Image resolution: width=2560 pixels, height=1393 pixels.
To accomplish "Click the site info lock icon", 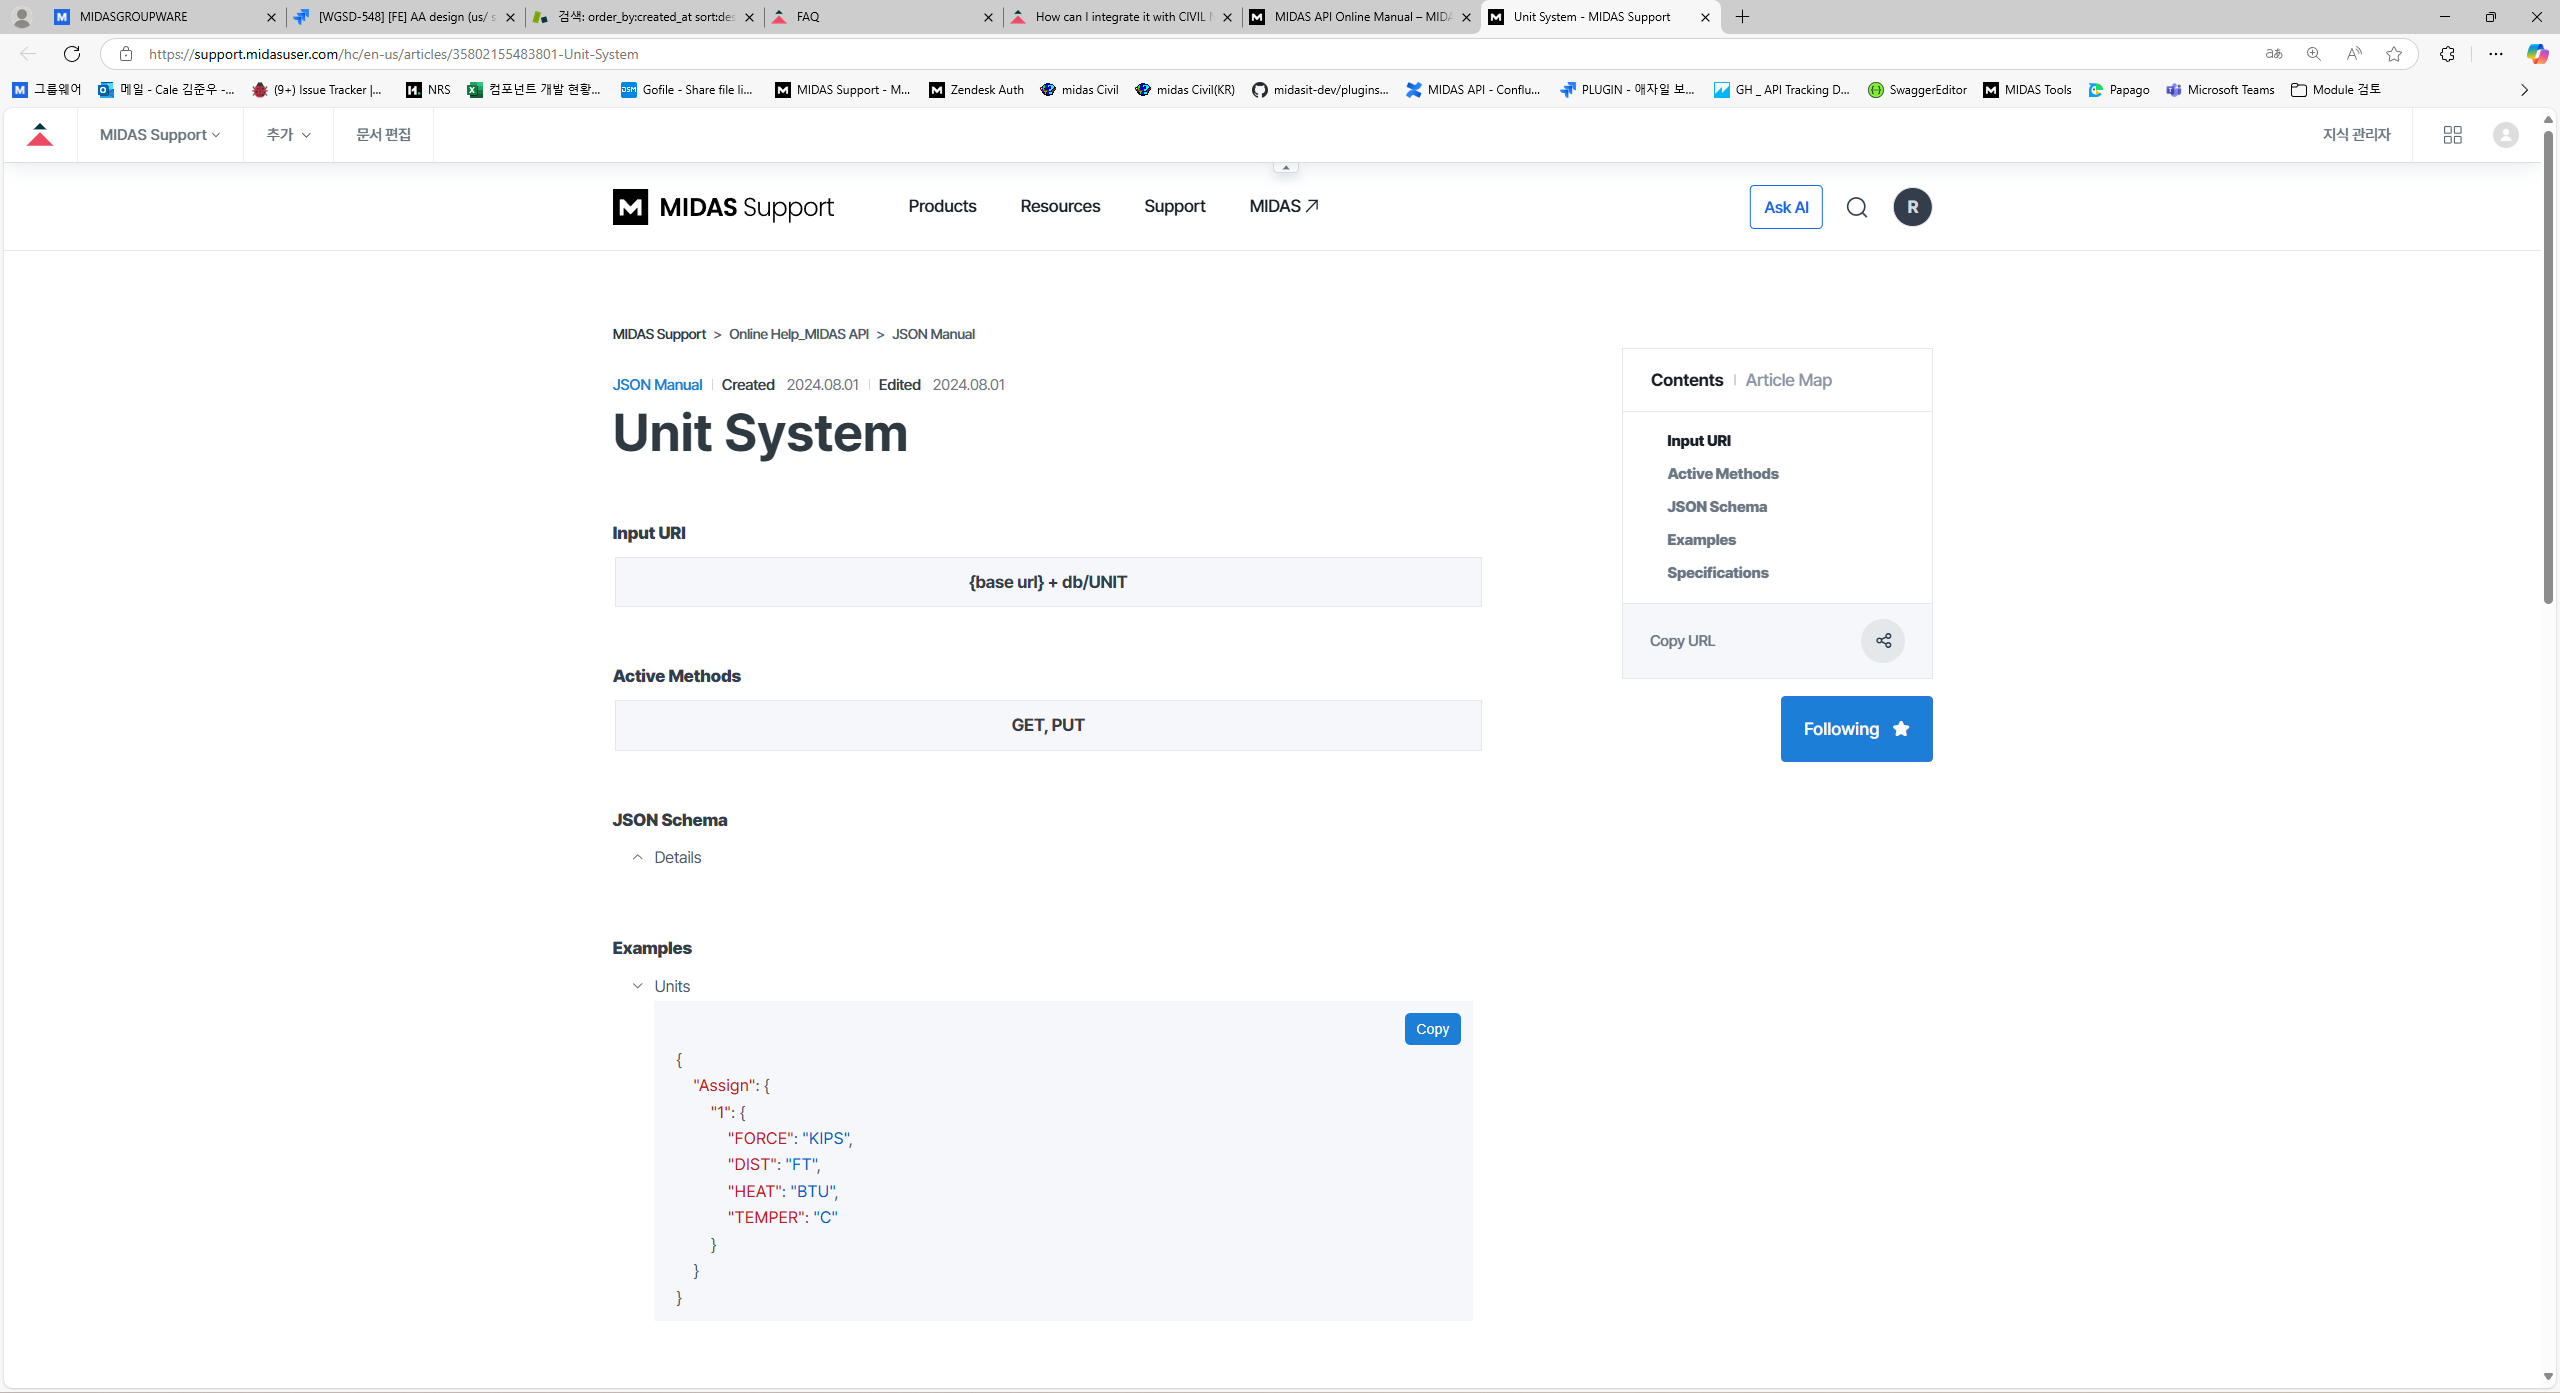I will [x=126, y=54].
